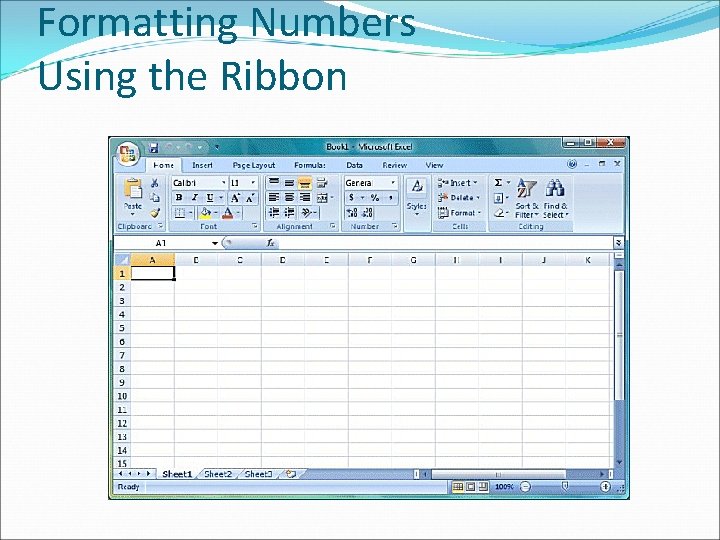Open Find & Select binoculars

point(555,198)
